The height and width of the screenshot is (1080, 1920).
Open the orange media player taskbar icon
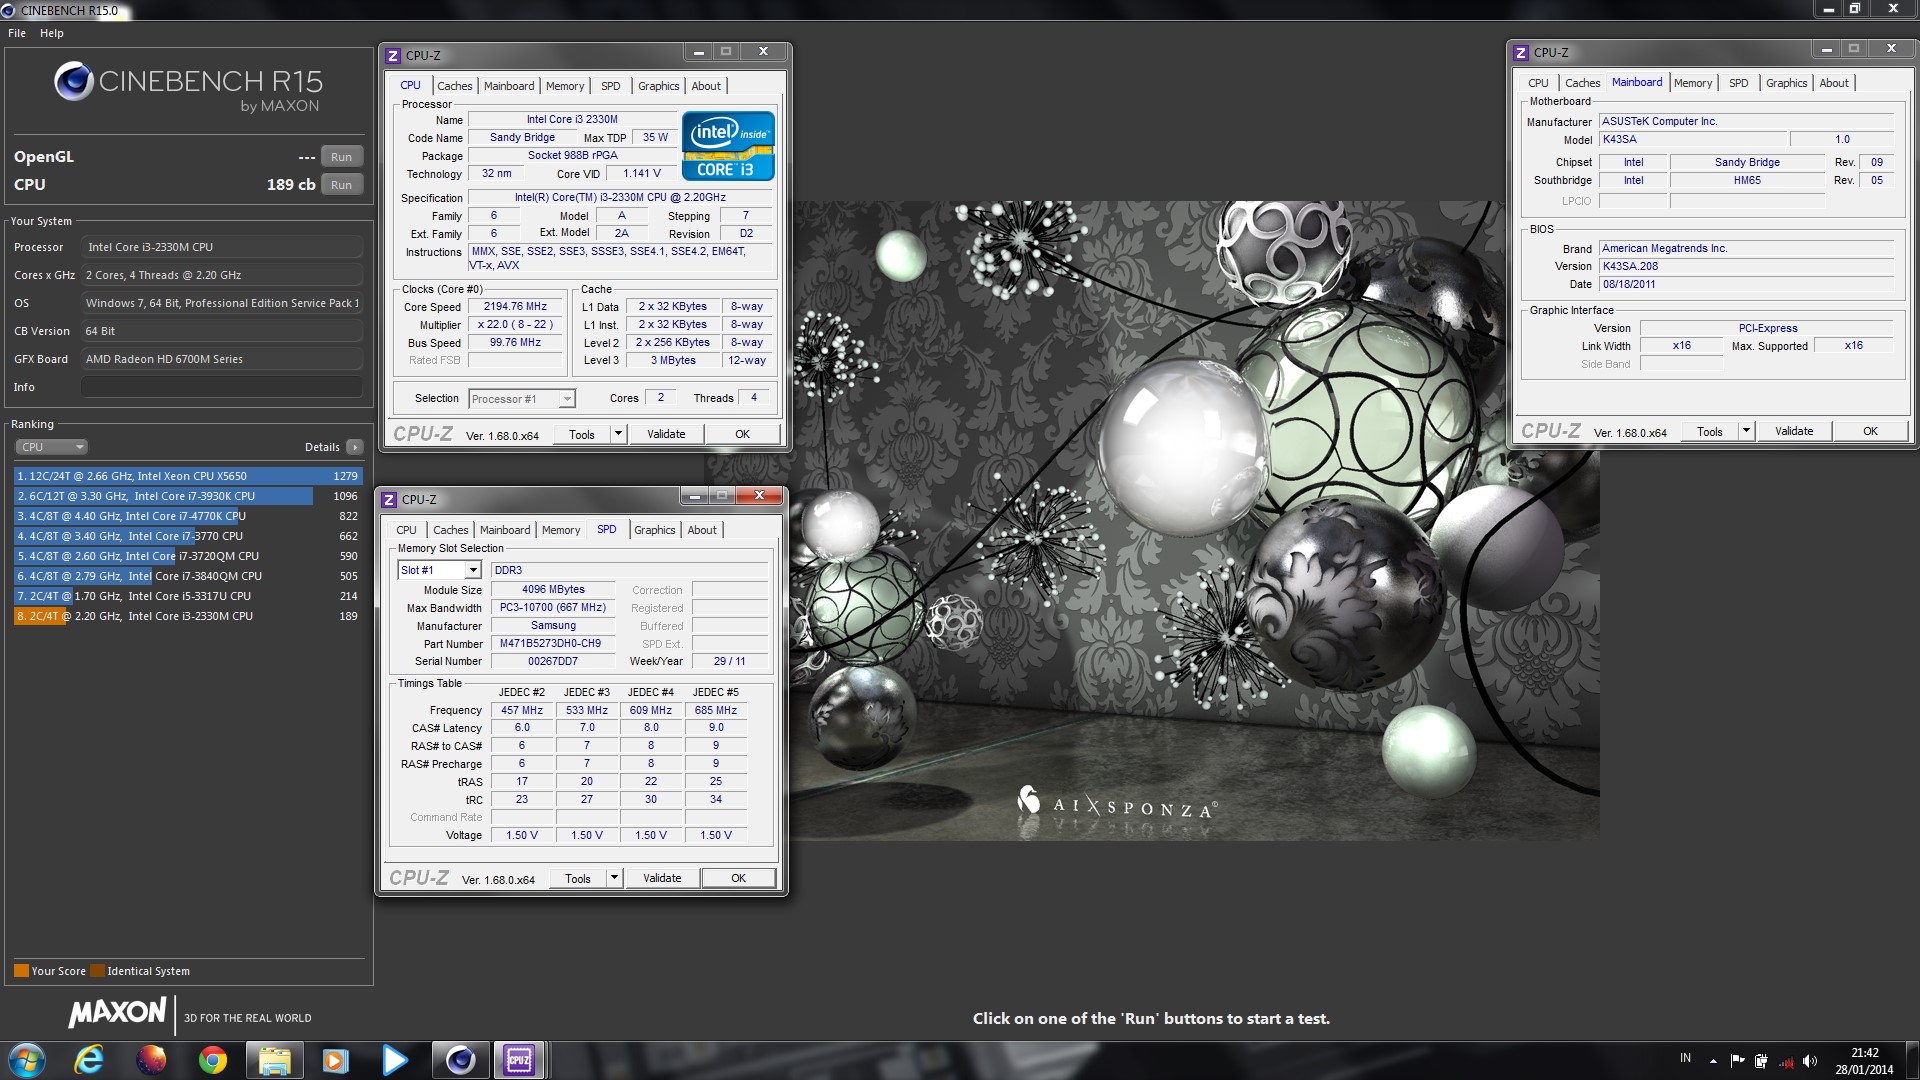coord(335,1060)
